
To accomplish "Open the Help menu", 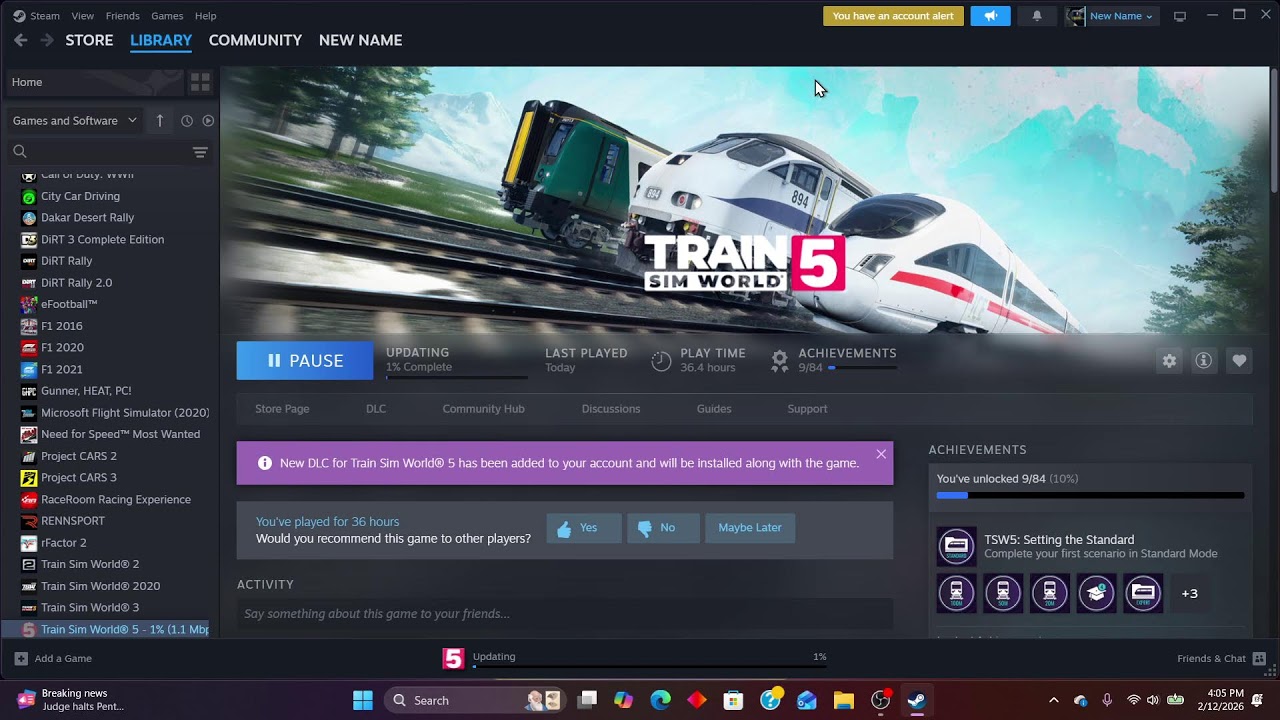I will 205,16.
